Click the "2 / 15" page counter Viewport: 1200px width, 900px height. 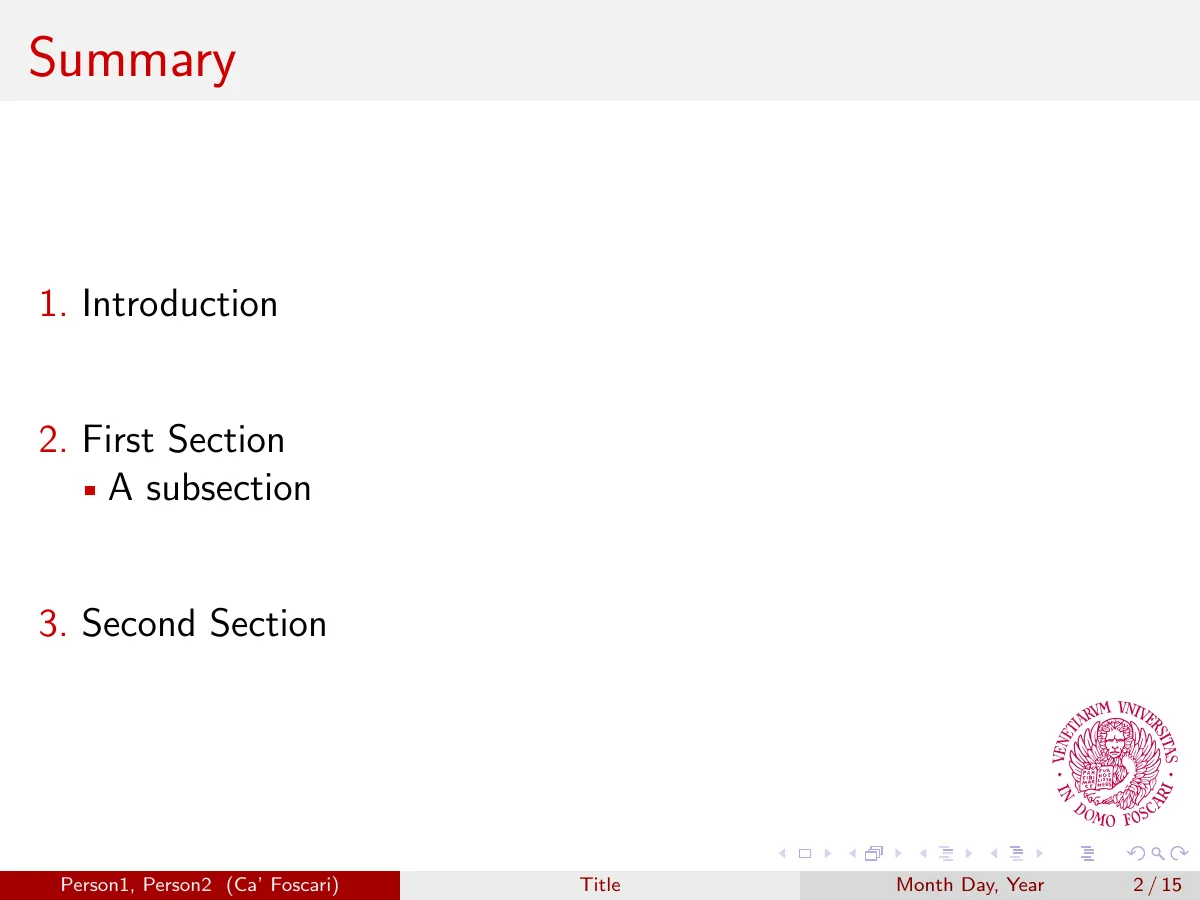pos(1158,885)
